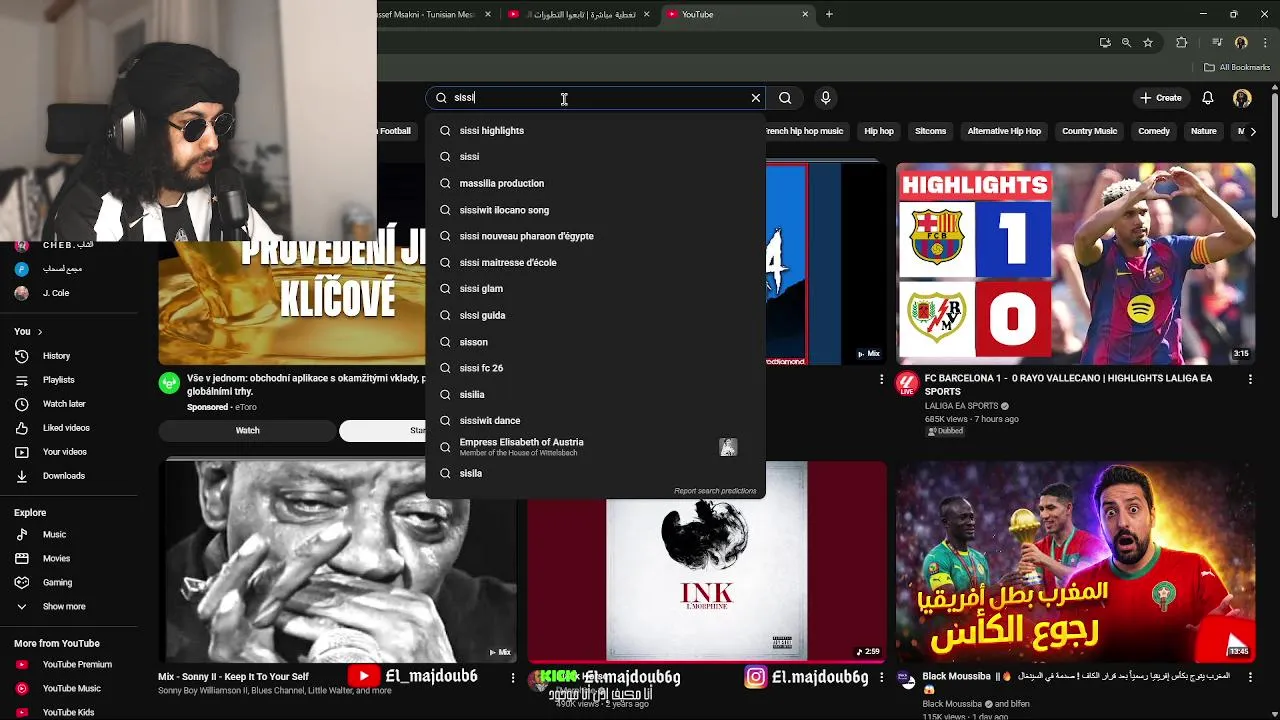Open Chrome three-dot menu
1280x720 pixels.
(1264, 43)
